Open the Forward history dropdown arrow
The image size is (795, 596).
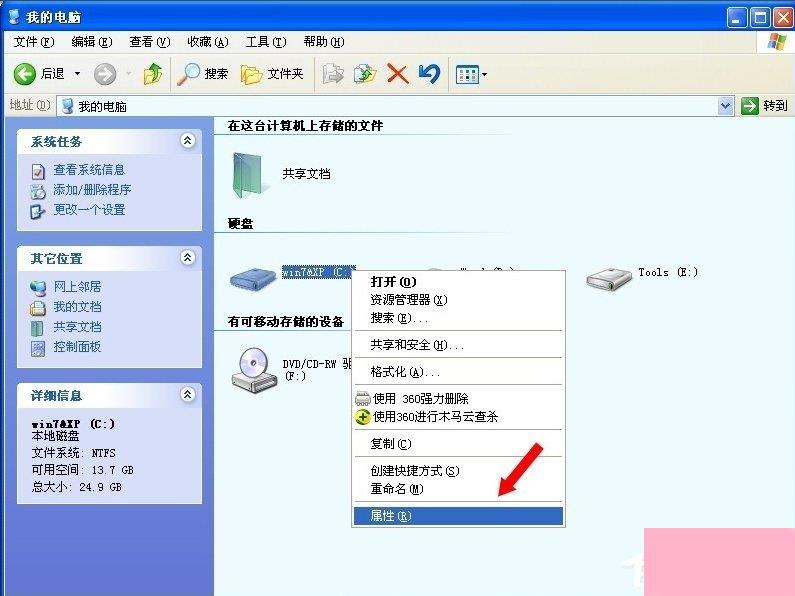pos(128,74)
